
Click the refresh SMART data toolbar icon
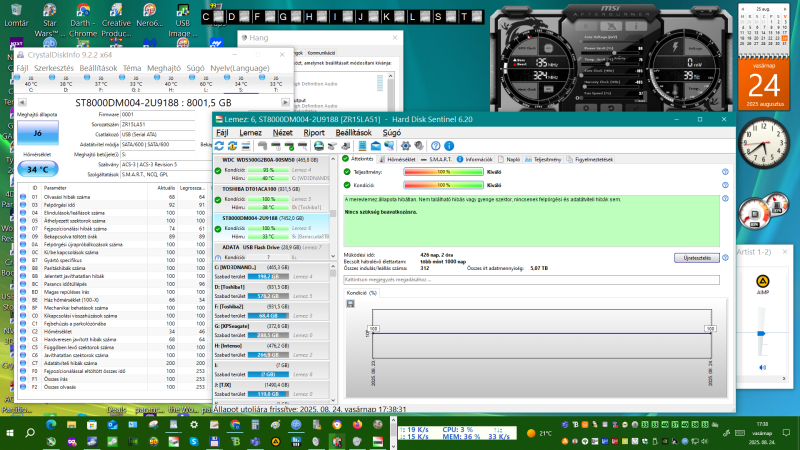click(219, 146)
